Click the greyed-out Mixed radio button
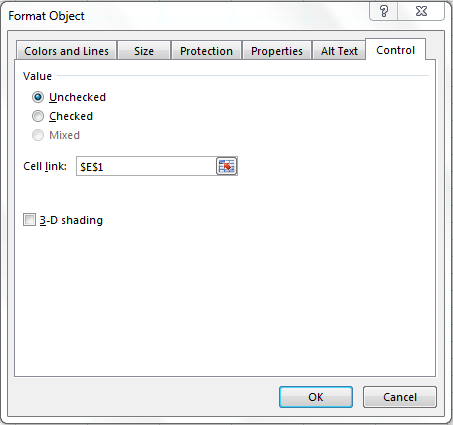This screenshot has height=425, width=453. tap(38, 135)
